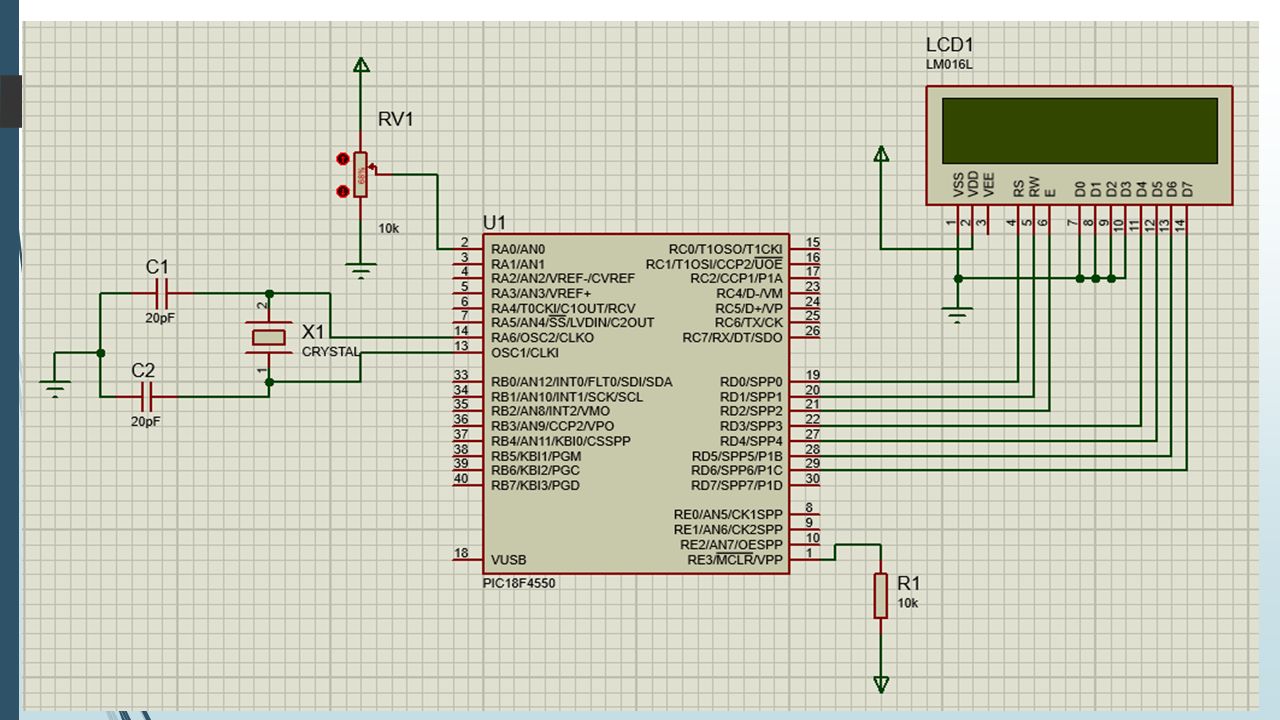Click the PIC18F4550 part name
Screen dimensions: 1280x720
coord(519,582)
